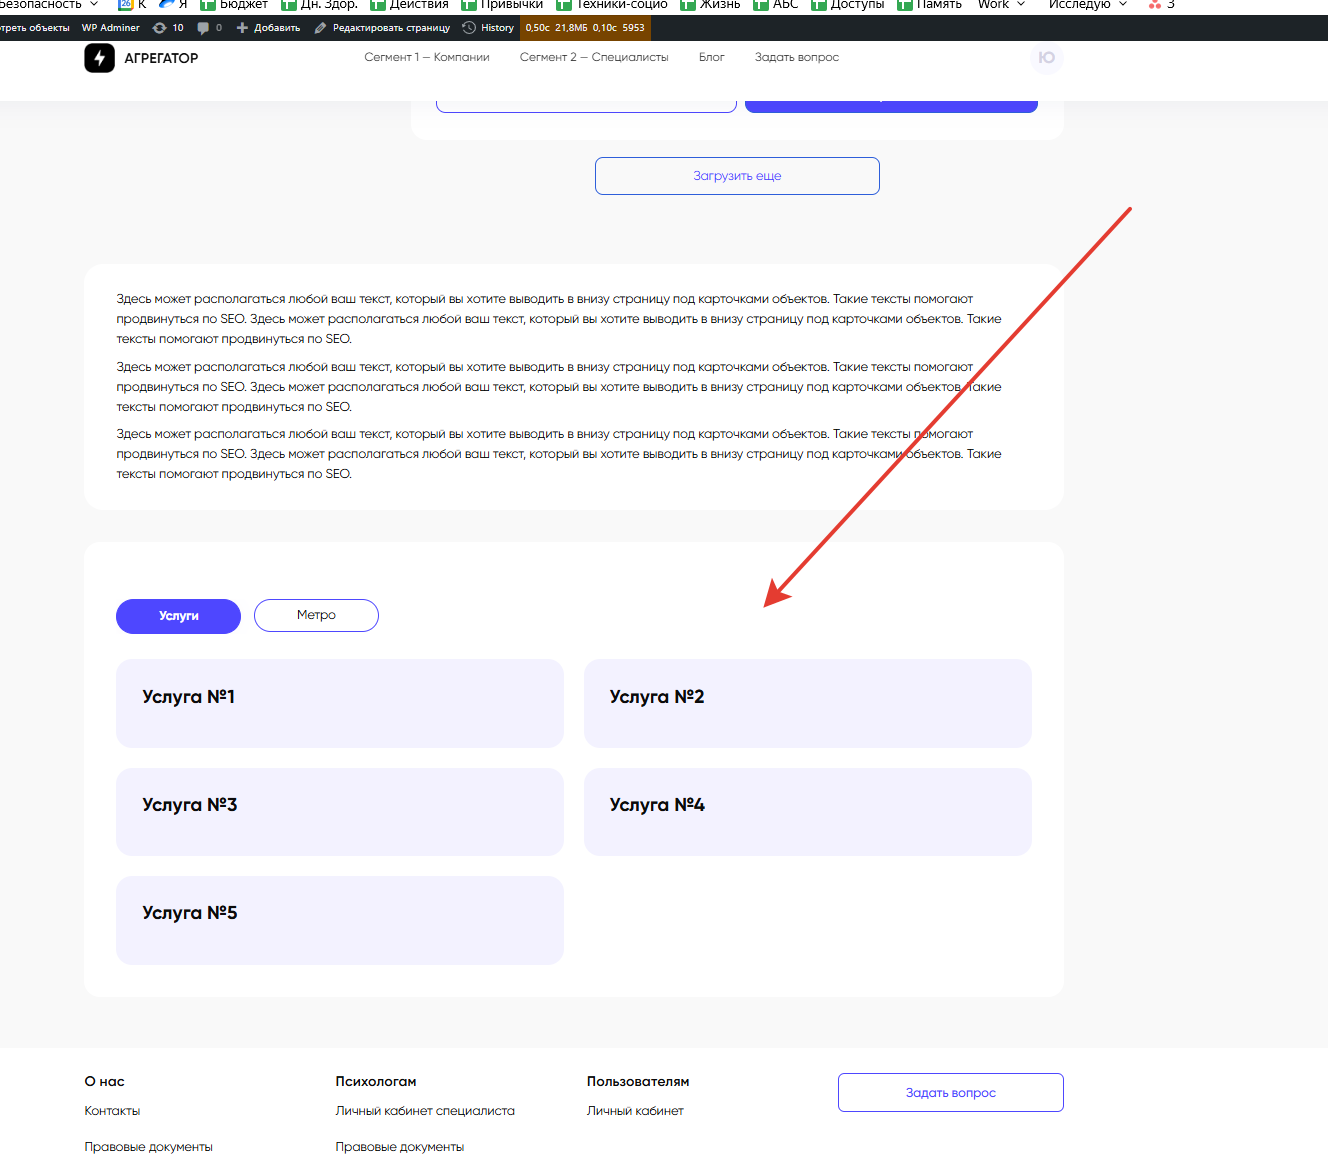Select the Услуги tab
This screenshot has height=1158, width=1328.
click(178, 616)
